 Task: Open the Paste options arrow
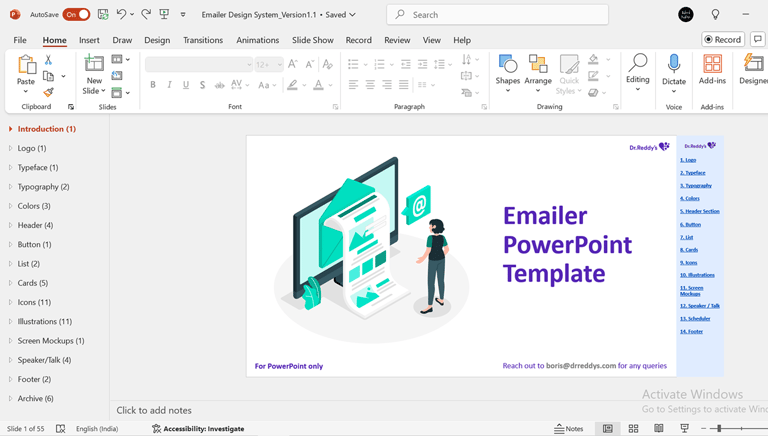point(26,91)
